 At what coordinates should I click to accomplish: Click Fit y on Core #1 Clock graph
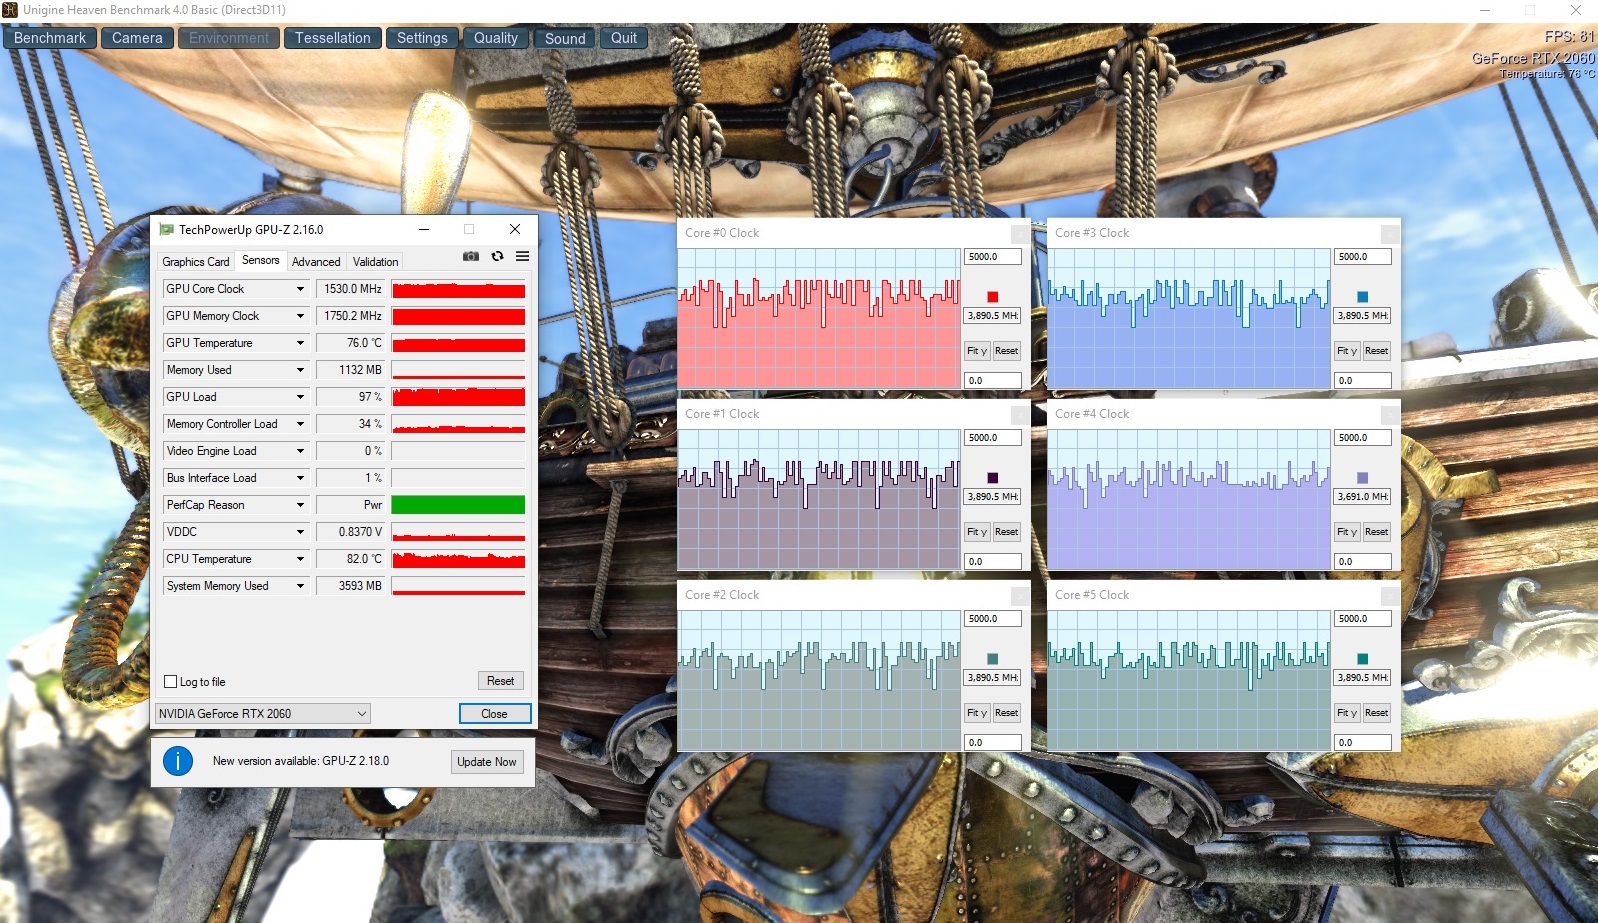977,532
